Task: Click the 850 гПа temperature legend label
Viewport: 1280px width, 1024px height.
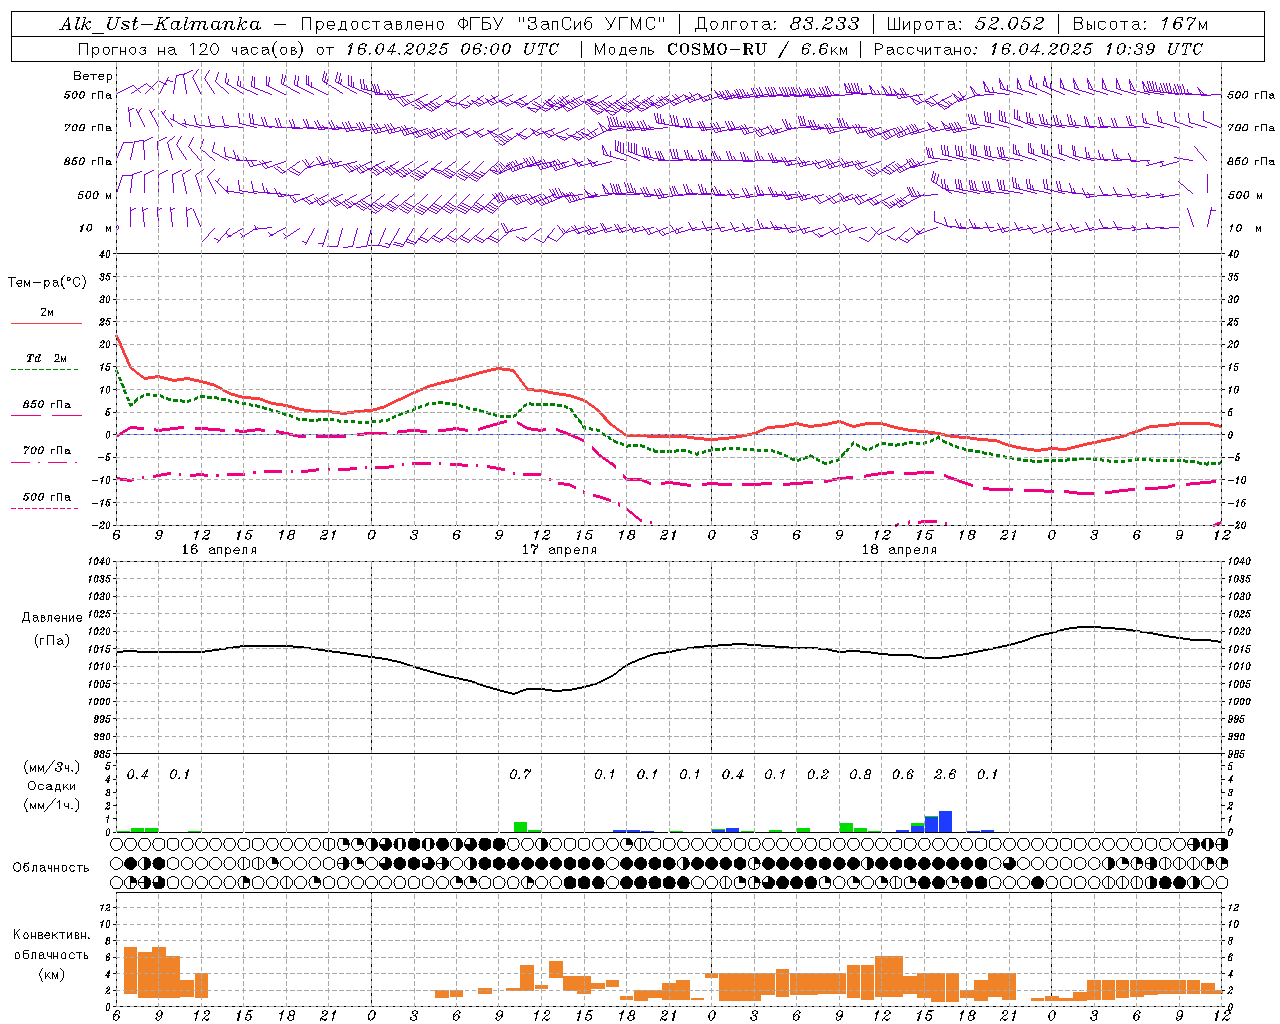Action: pyautogui.click(x=46, y=405)
